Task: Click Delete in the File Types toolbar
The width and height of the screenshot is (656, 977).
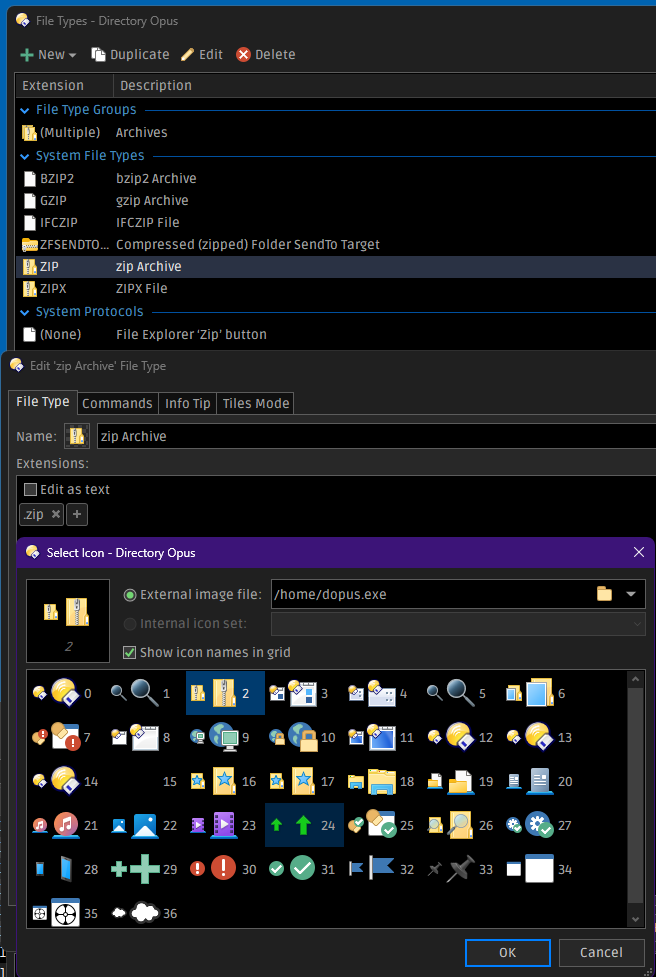Action: [x=266, y=55]
